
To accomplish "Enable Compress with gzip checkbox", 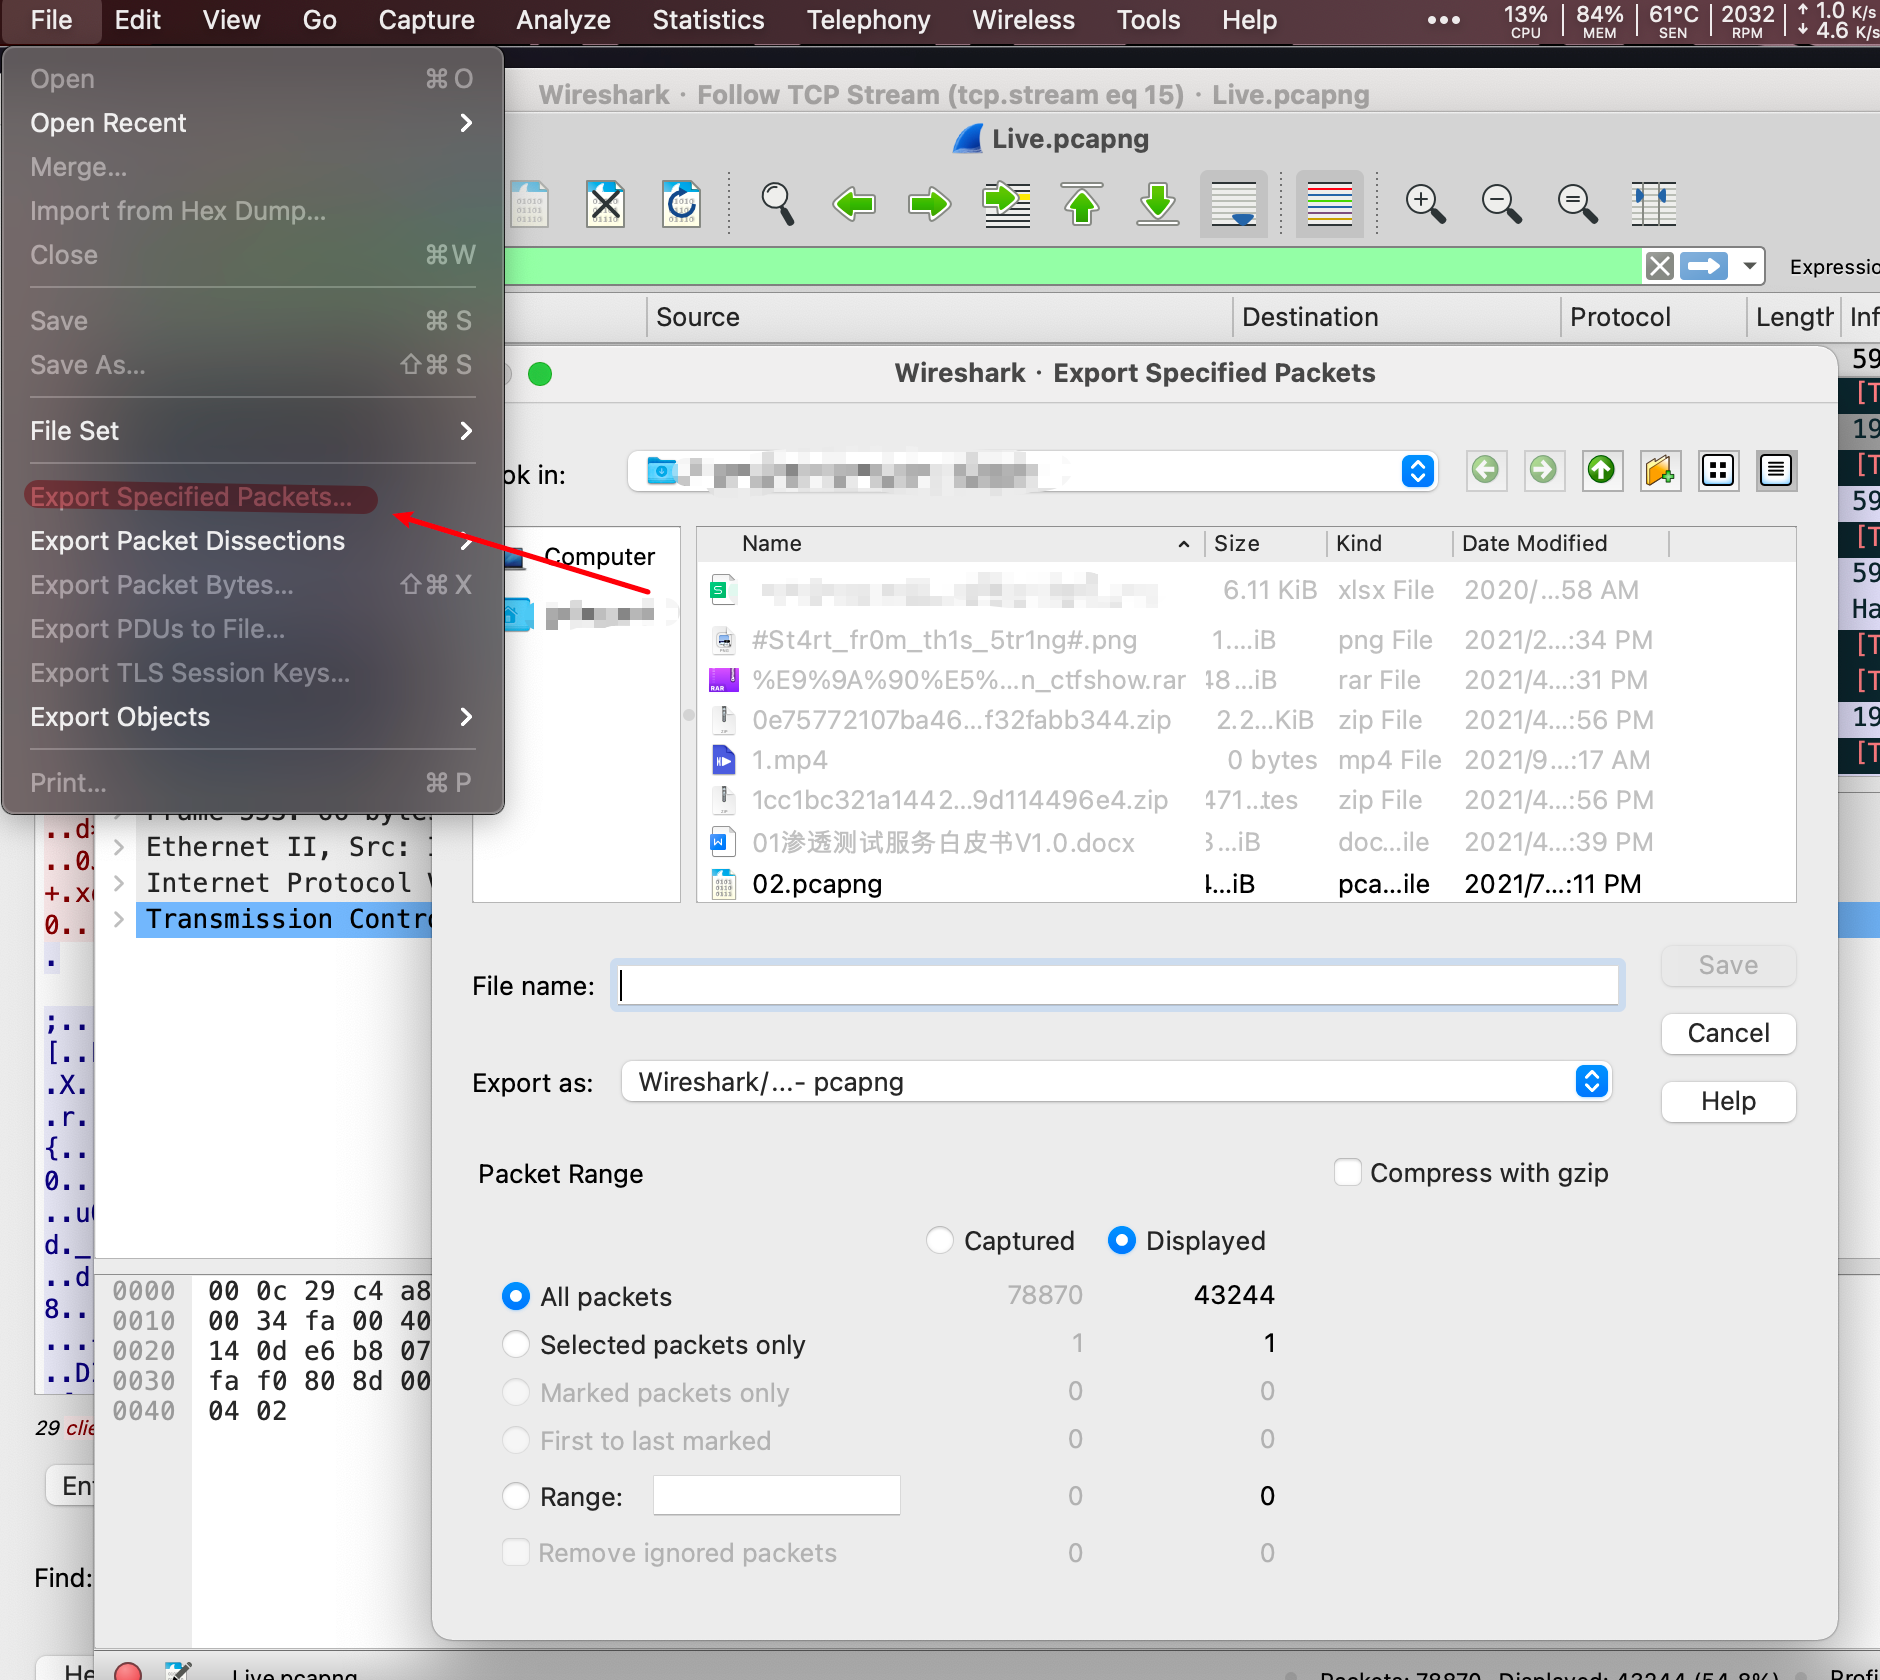I will (x=1348, y=1172).
